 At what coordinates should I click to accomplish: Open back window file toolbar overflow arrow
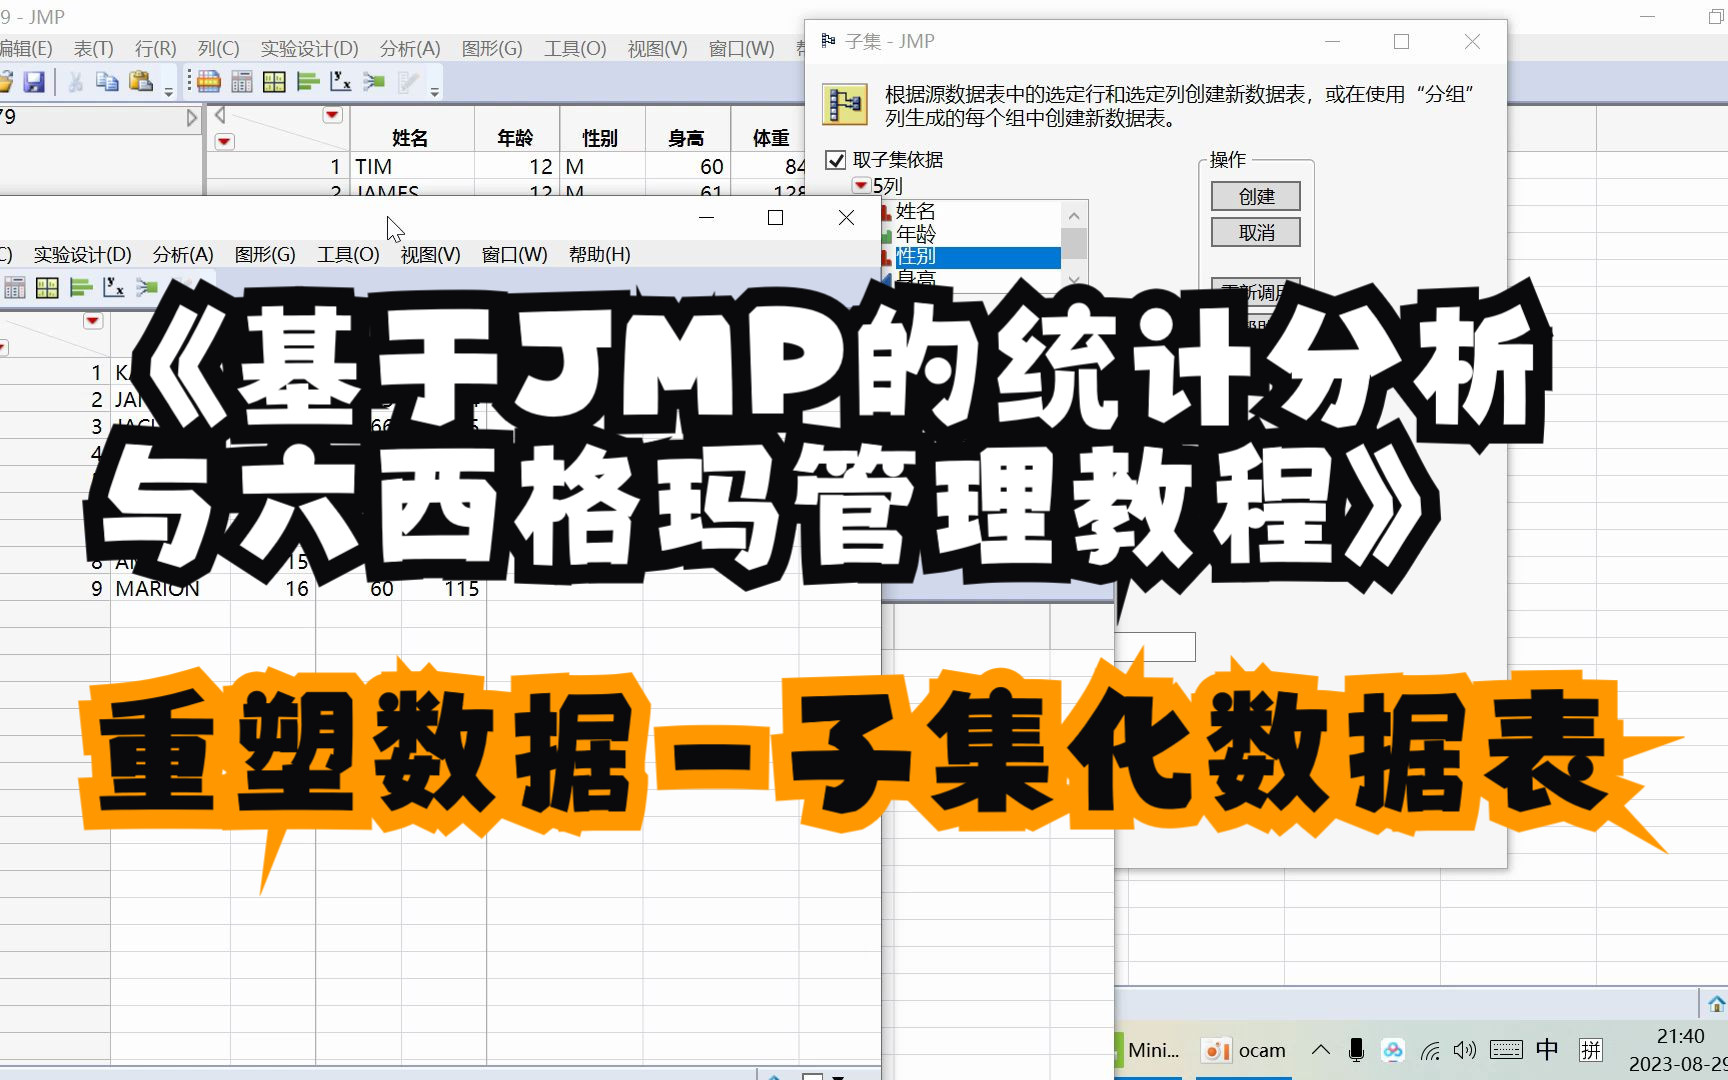pyautogui.click(x=169, y=92)
